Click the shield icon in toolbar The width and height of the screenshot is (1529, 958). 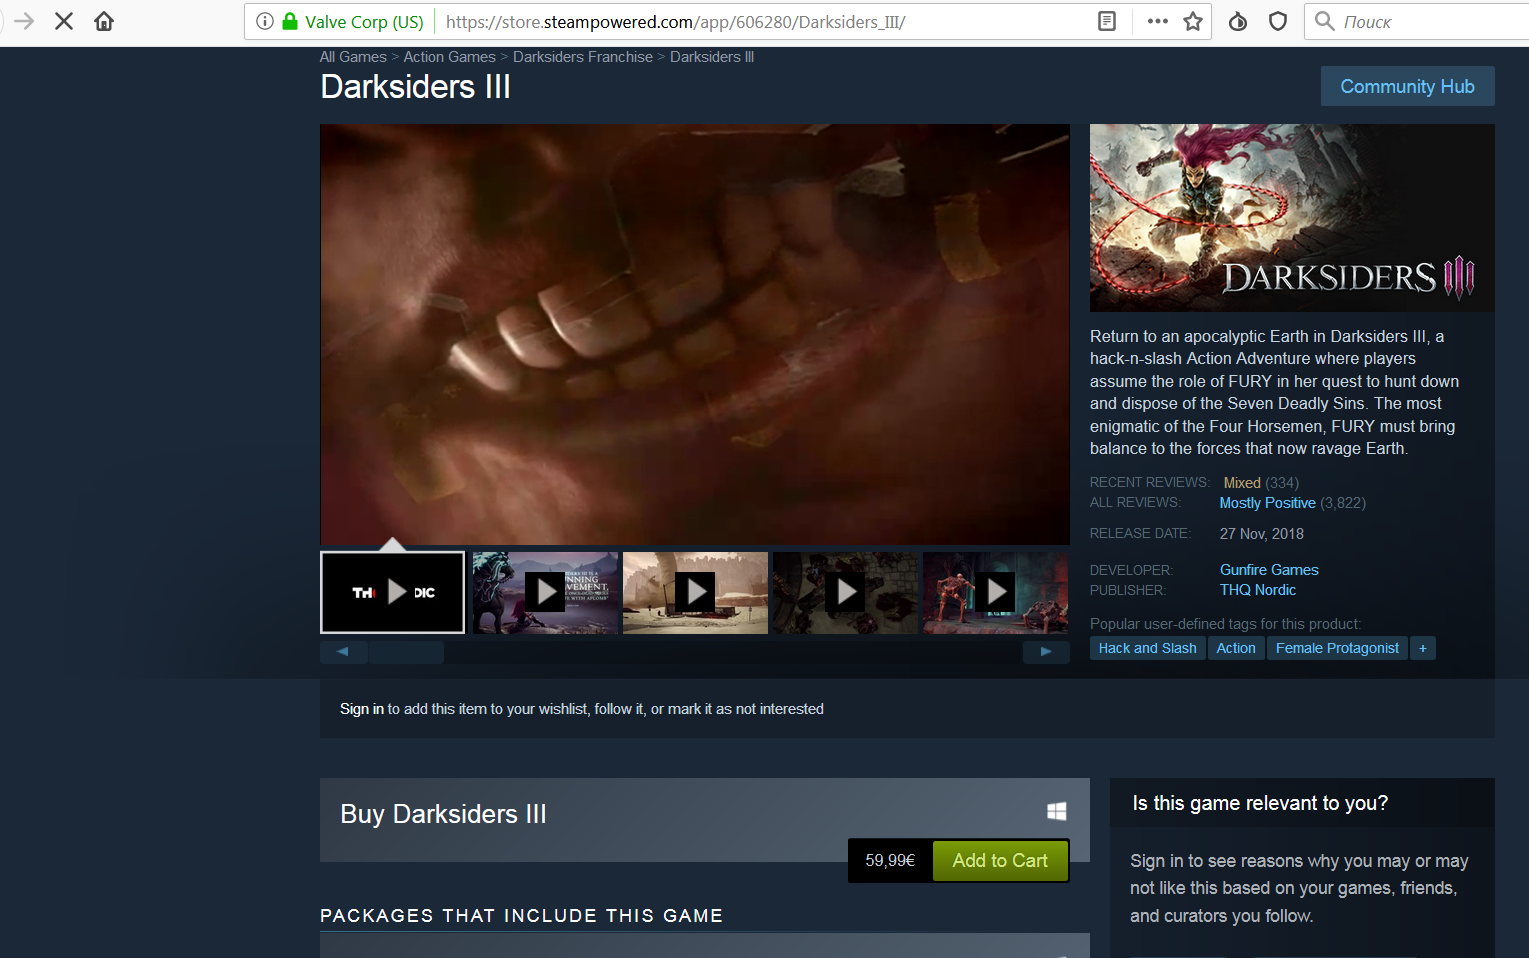pos(1278,21)
